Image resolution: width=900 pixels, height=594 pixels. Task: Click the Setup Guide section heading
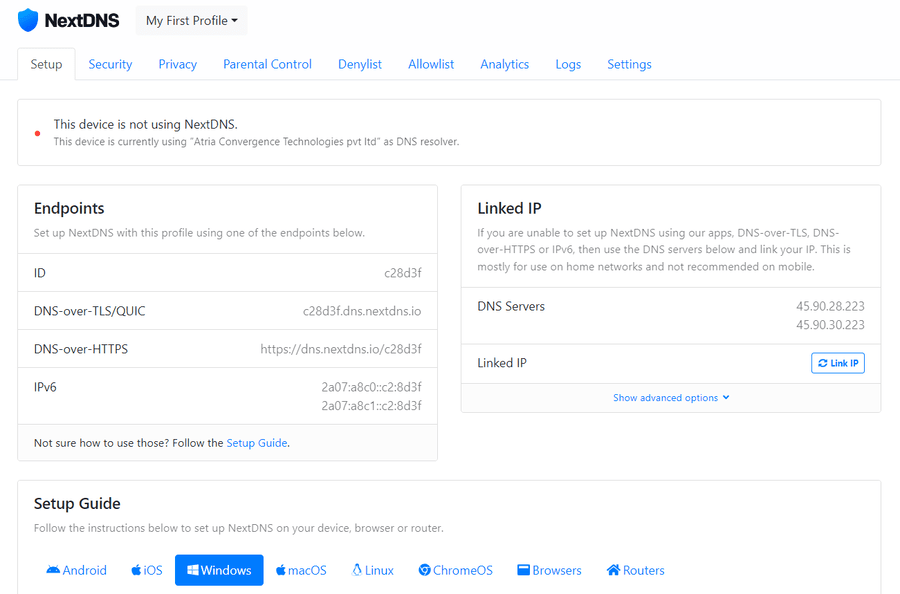(x=77, y=504)
